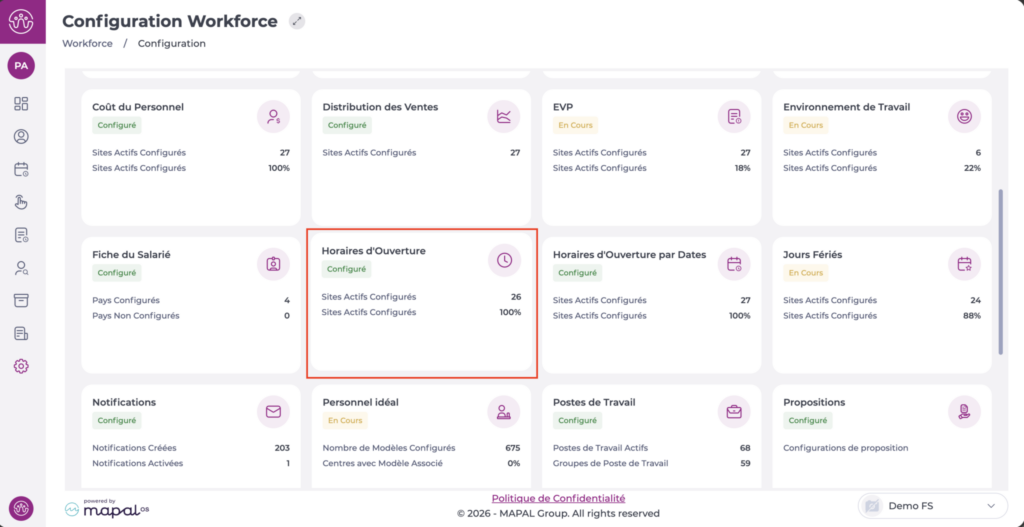Expand the Demo FS site dropdown
Image resolution: width=1024 pixels, height=527 pixels.
point(932,506)
